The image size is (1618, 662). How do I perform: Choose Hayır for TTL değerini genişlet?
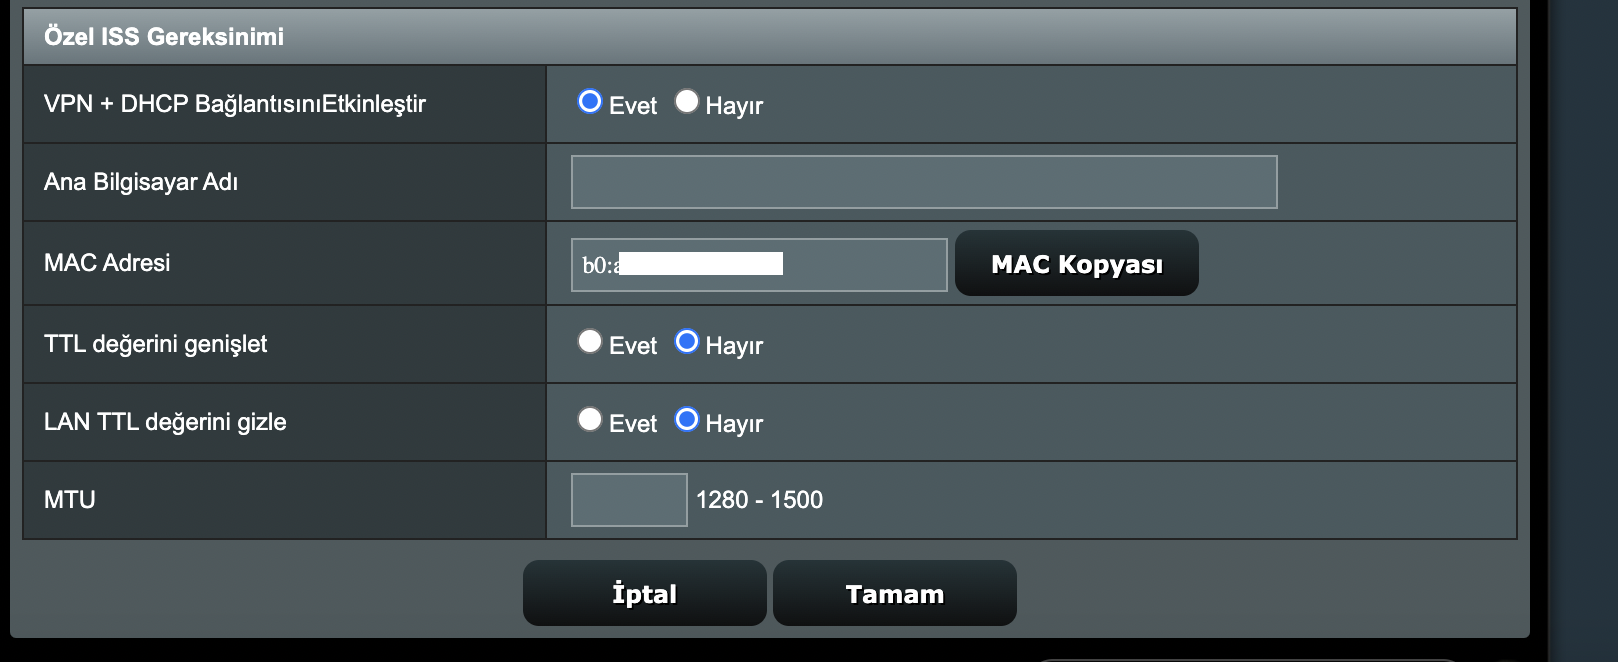[686, 341]
